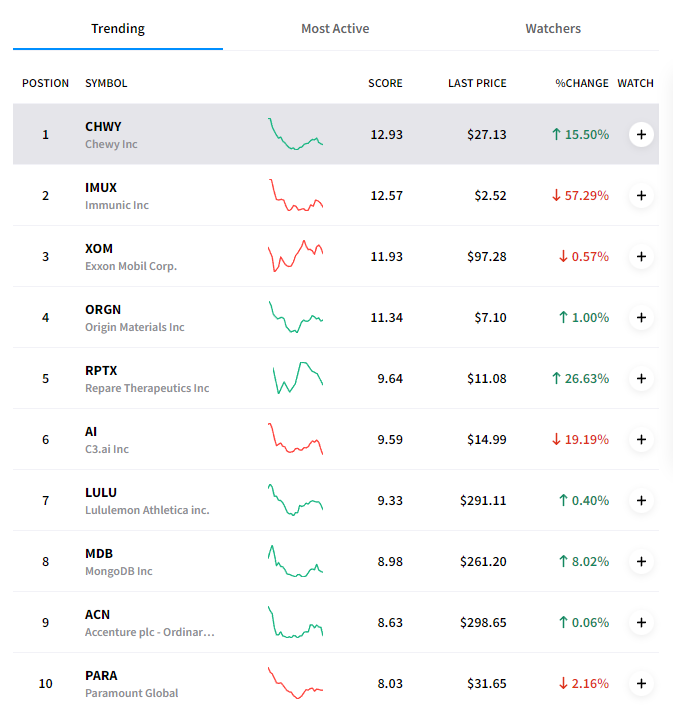
Task: Open the MDB sparkline chart
Action: click(x=295, y=561)
